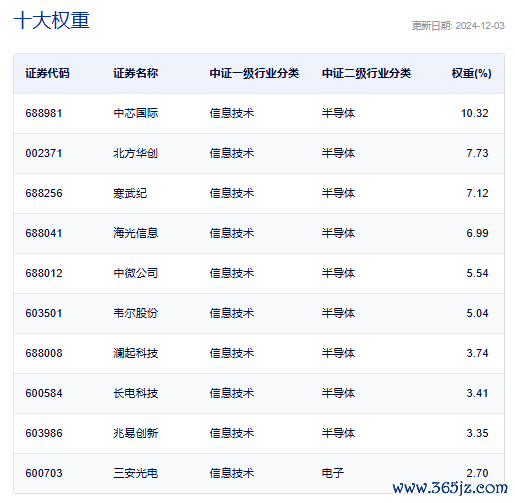Viewport: 515px width, 503px height.
Task: Click 信息技术 in the 三安光电 row
Action: 232,473
